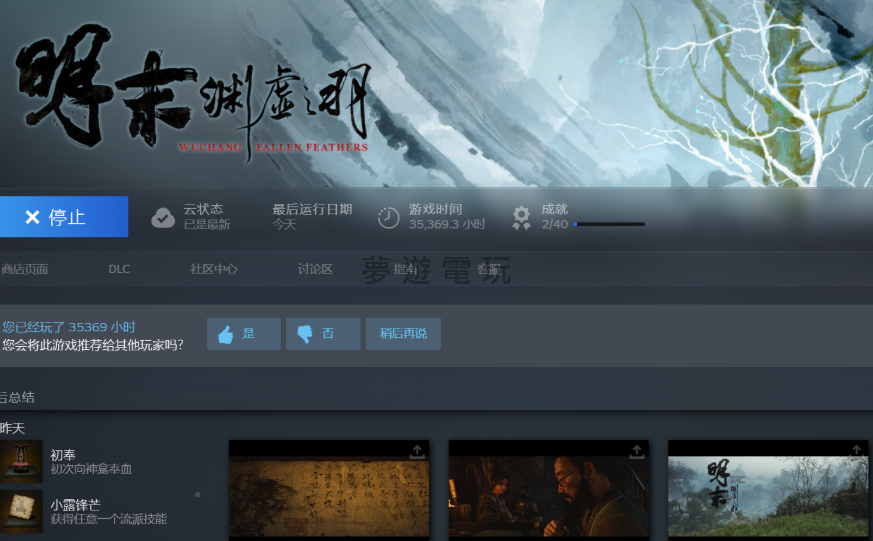The width and height of the screenshot is (873, 541).
Task: Open the 客服 support tab
Action: [488, 269]
